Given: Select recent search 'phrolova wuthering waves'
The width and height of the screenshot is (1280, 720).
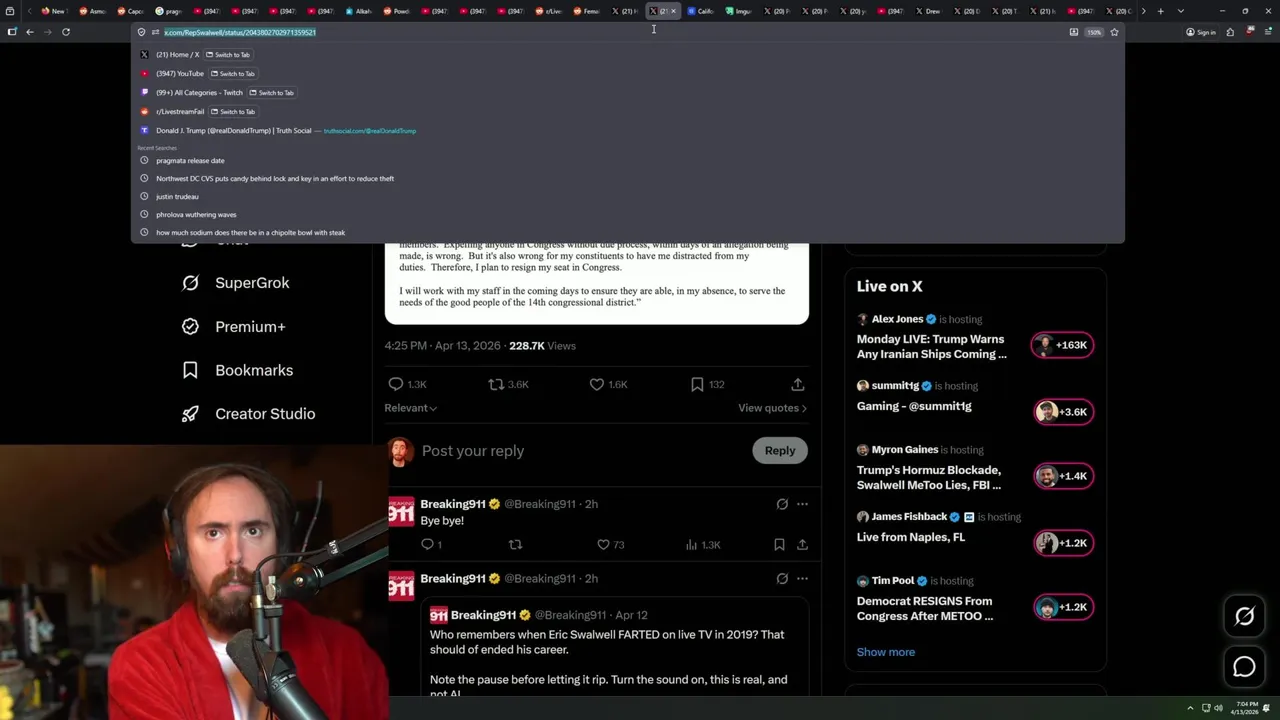Looking at the screenshot, I should tap(628, 214).
